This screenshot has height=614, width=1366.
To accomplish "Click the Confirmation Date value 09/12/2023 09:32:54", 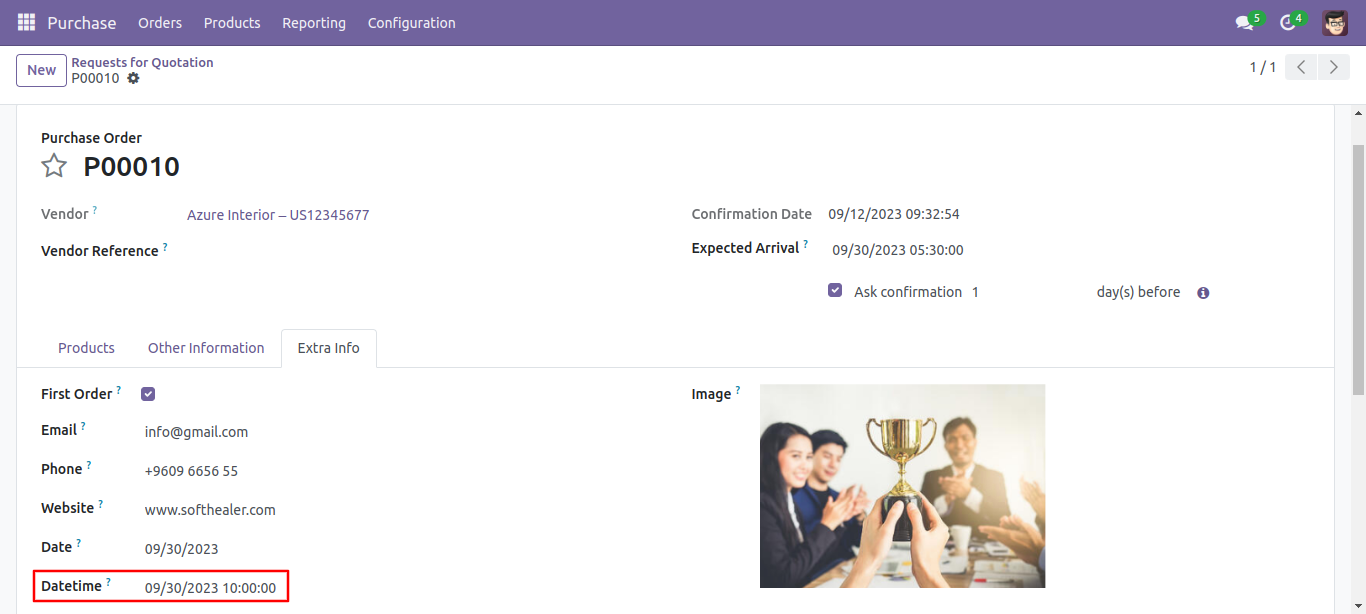I will 894,214.
